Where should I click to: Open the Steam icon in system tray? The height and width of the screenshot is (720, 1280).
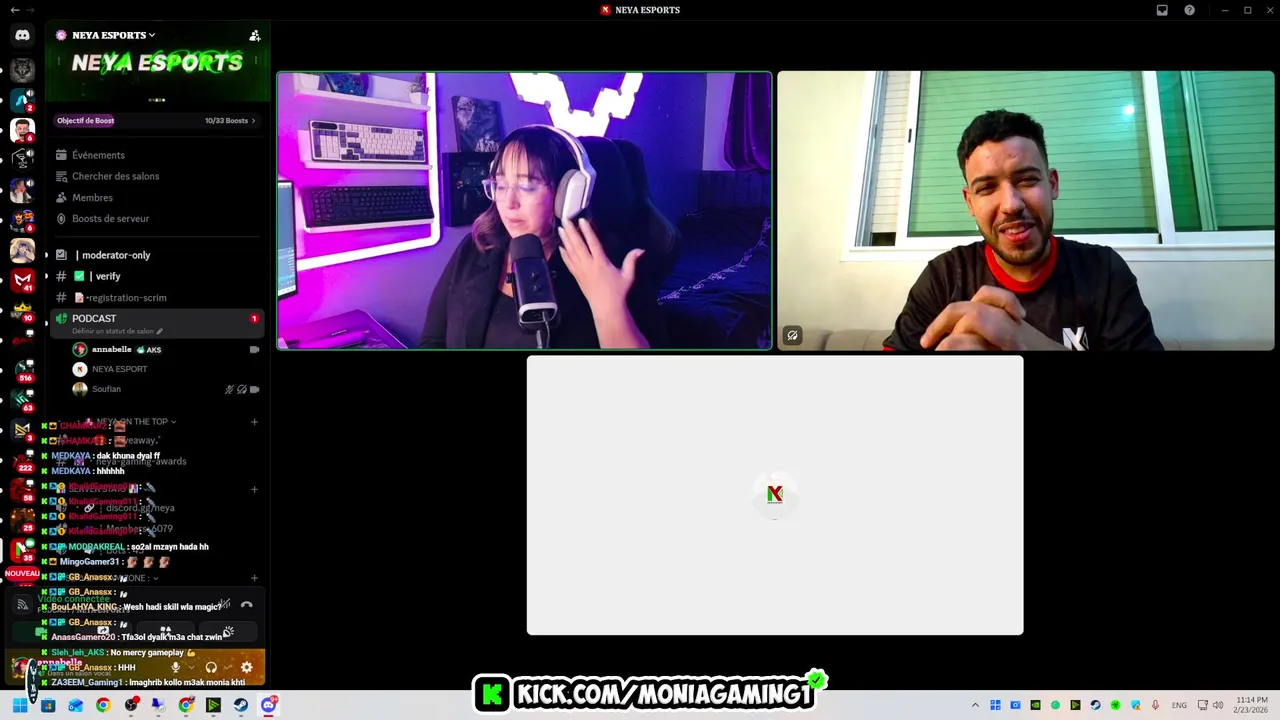1095,705
